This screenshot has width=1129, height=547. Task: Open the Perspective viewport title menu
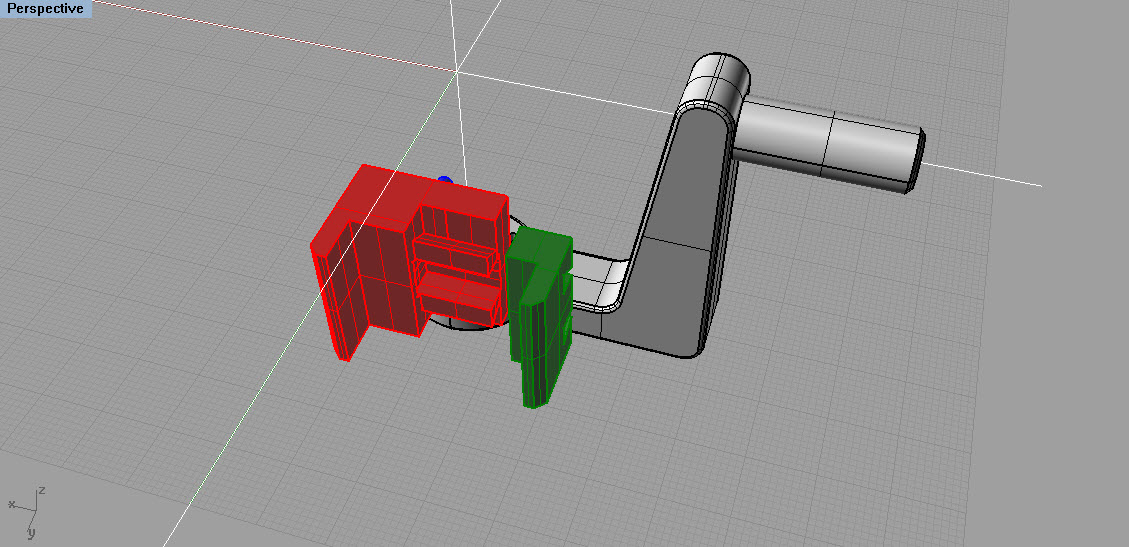pos(45,9)
